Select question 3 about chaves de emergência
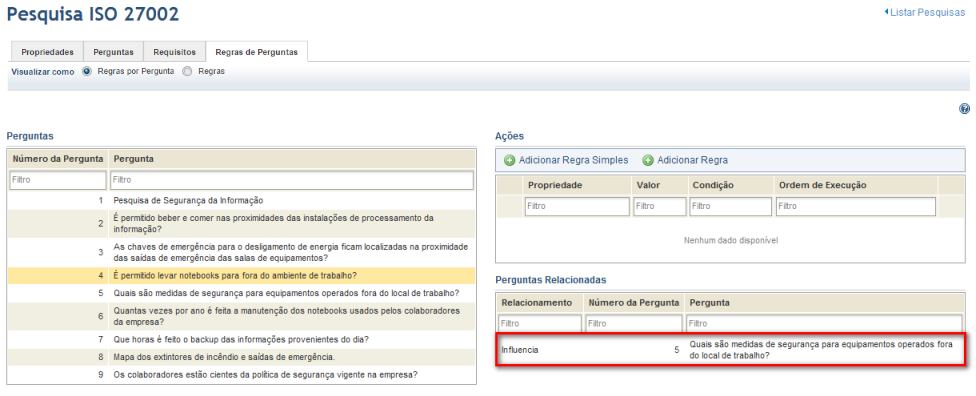Image resolution: width=976 pixels, height=396 pixels. pos(242,252)
